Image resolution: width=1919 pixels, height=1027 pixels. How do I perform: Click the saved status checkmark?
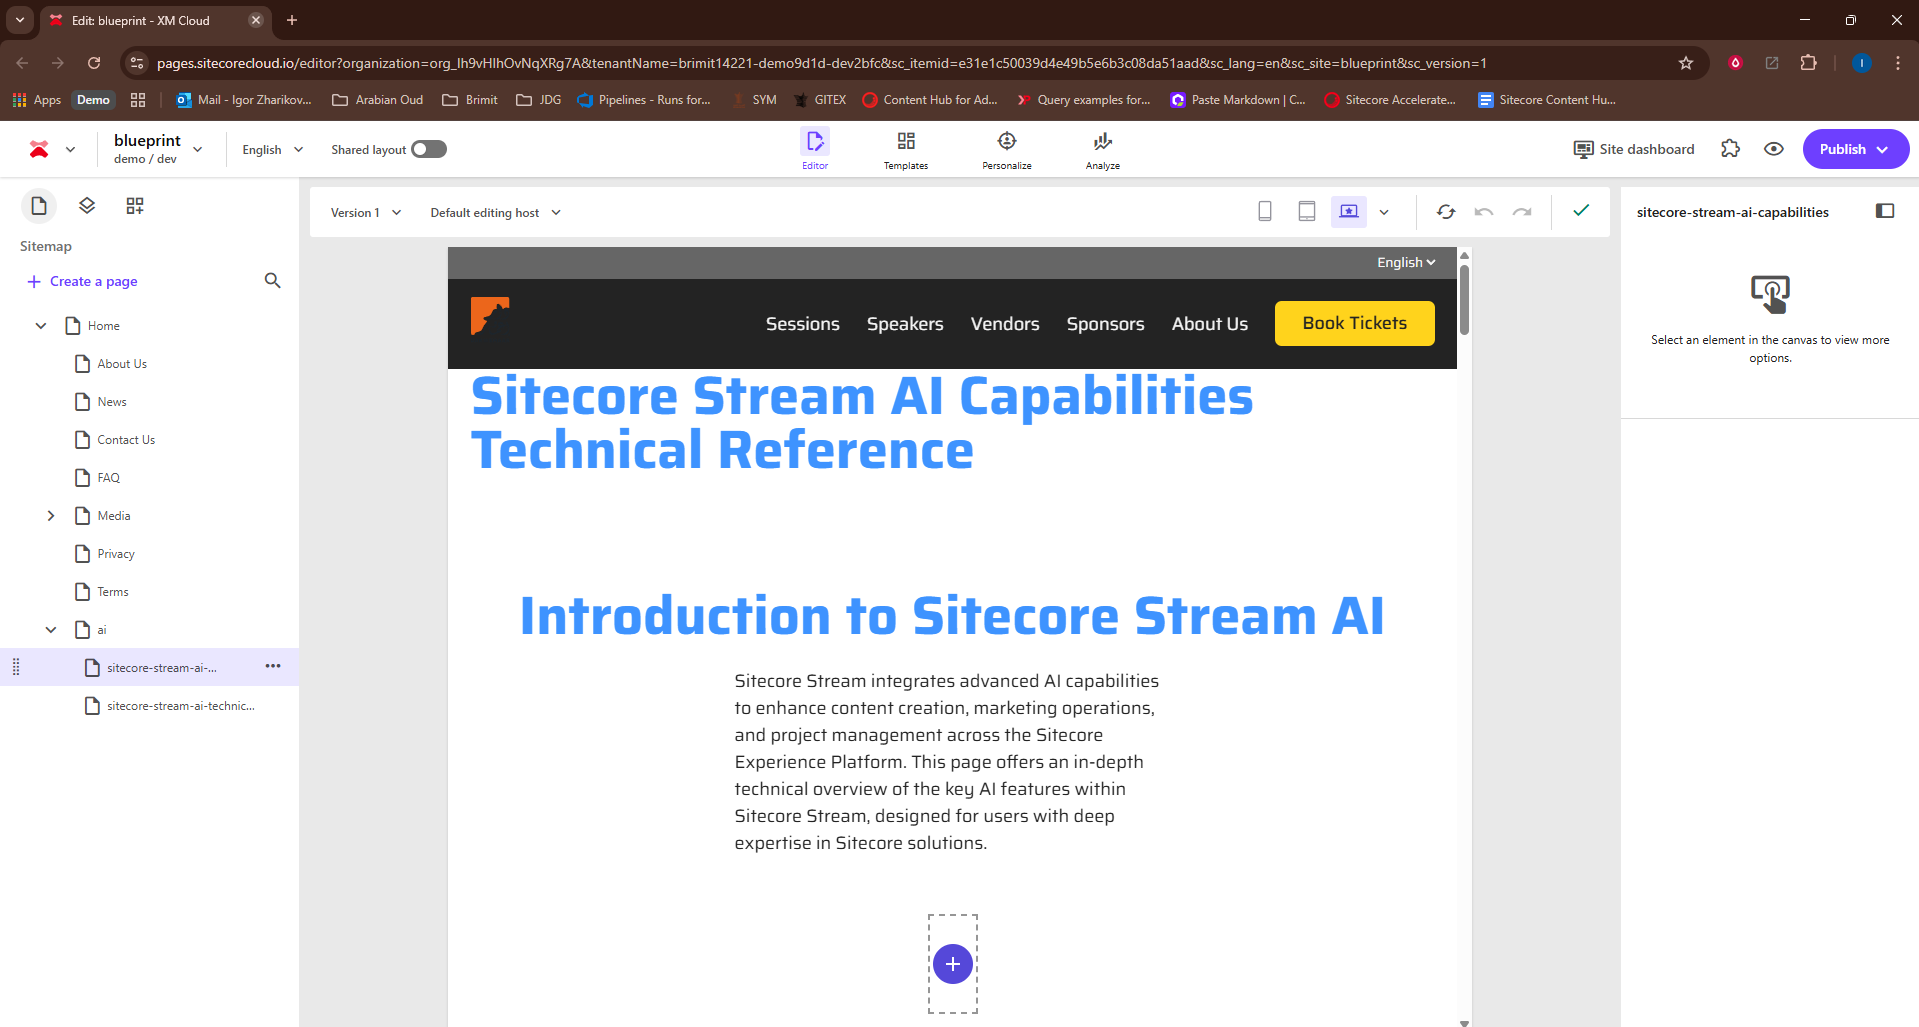(x=1581, y=211)
